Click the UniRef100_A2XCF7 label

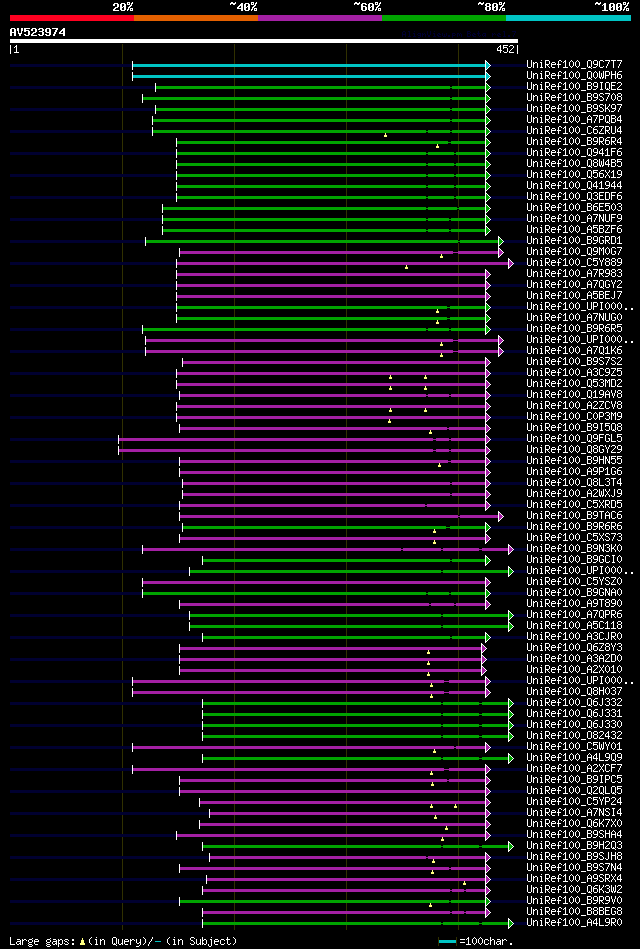(x=574, y=769)
